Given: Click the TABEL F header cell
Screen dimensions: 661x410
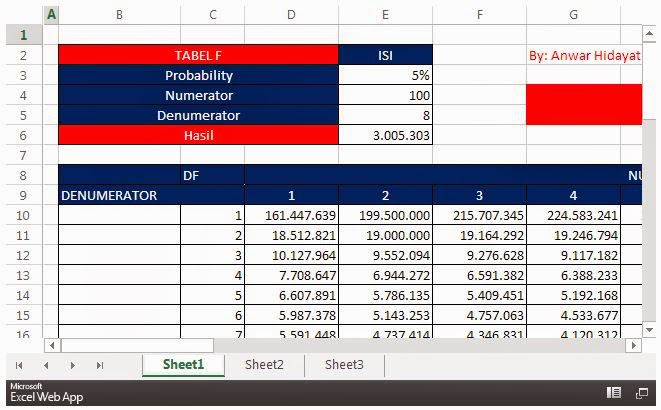Looking at the screenshot, I should 198,55.
